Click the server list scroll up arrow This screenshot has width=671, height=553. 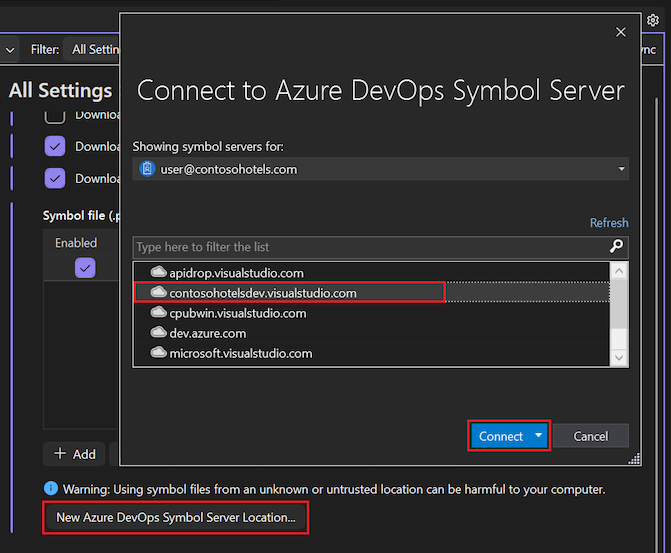pyautogui.click(x=619, y=271)
